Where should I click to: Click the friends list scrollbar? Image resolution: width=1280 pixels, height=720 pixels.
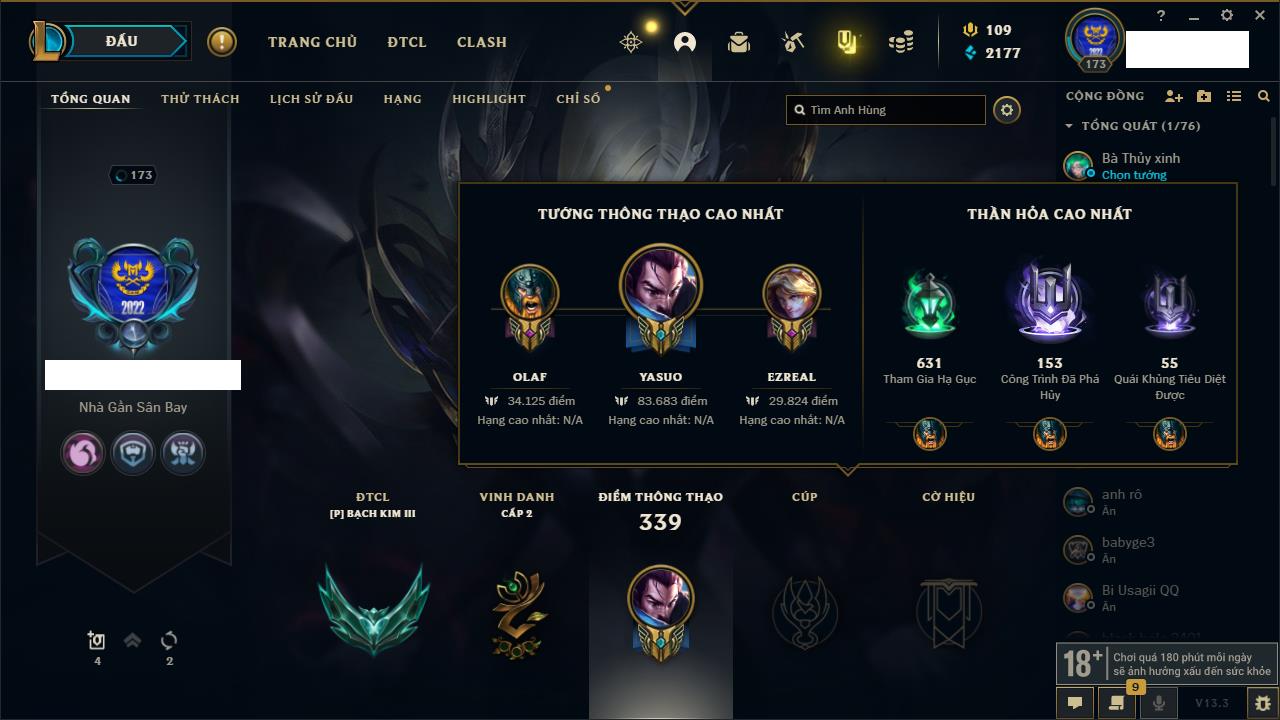coord(1273,150)
